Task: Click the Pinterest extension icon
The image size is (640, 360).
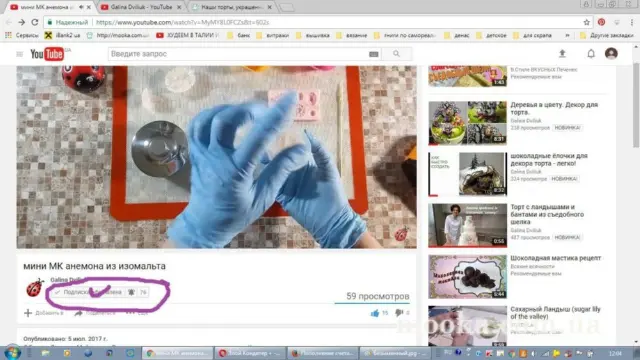Action: tap(601, 22)
